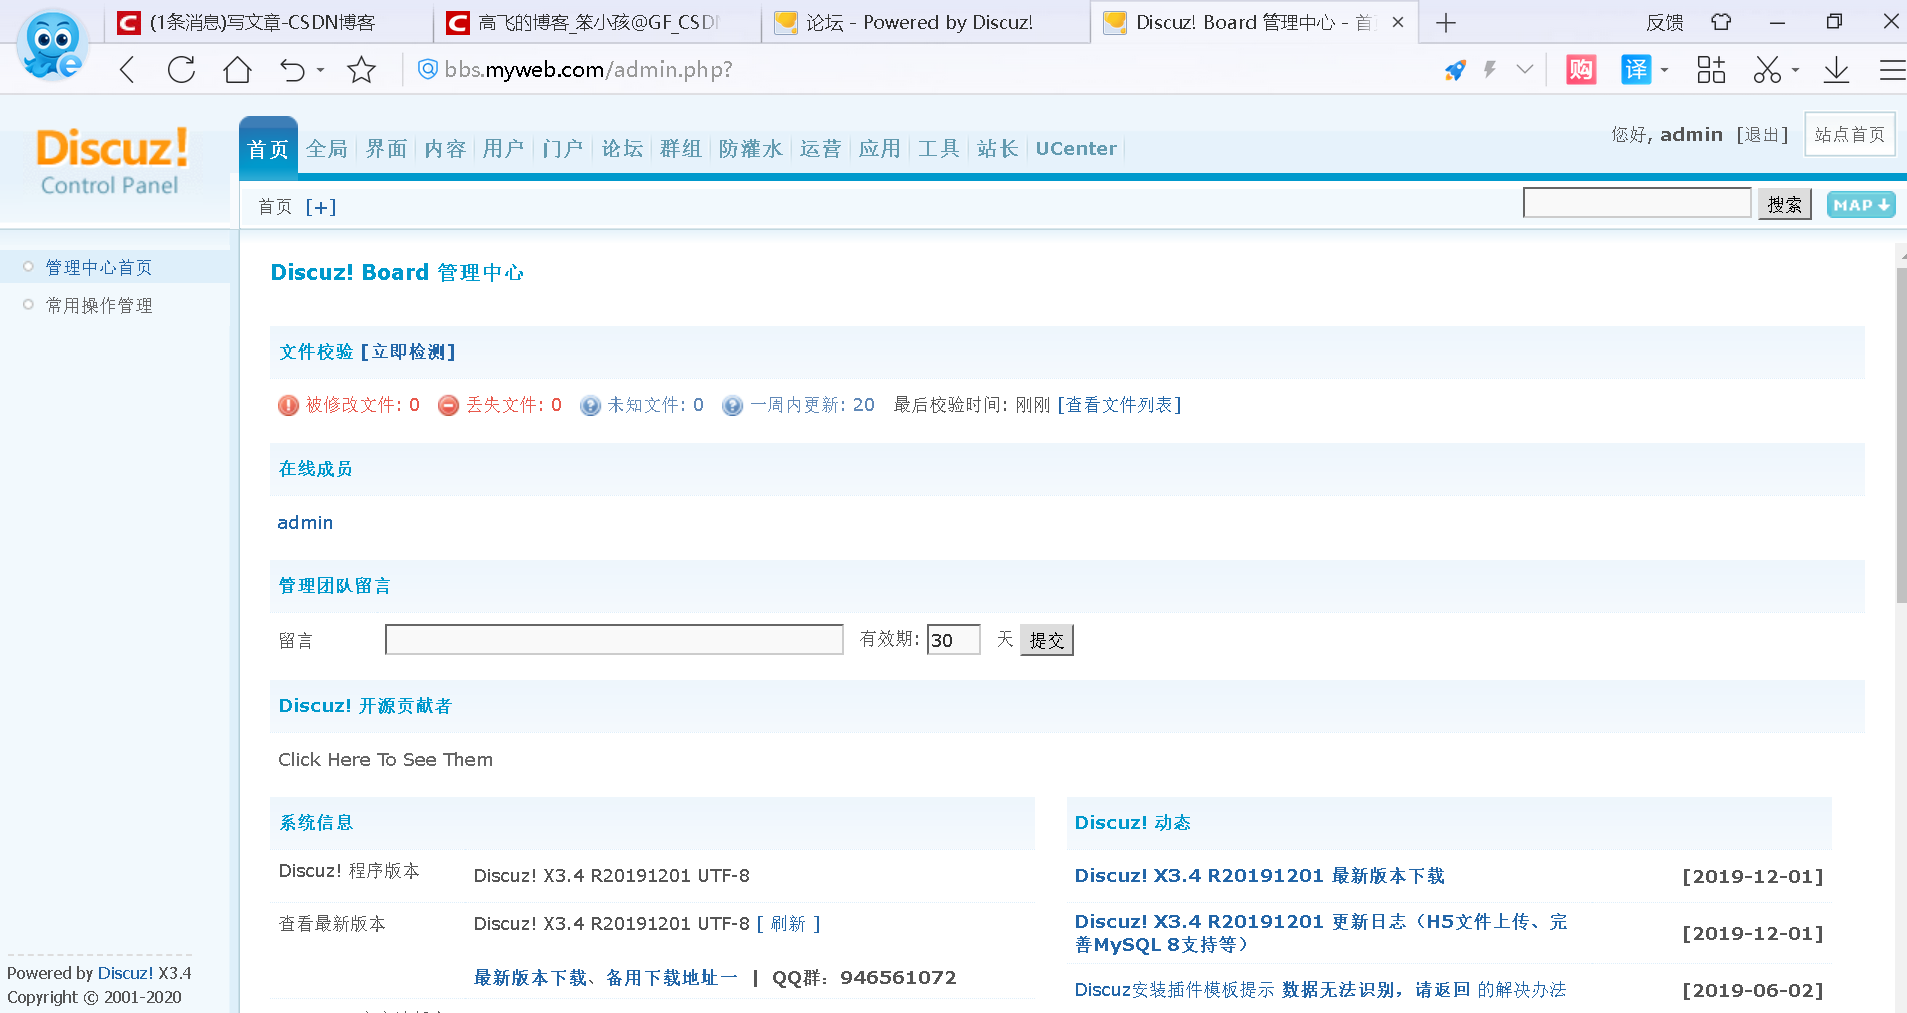The height and width of the screenshot is (1013, 1907).
Task: Click 刷新 latest version link
Action: click(789, 924)
